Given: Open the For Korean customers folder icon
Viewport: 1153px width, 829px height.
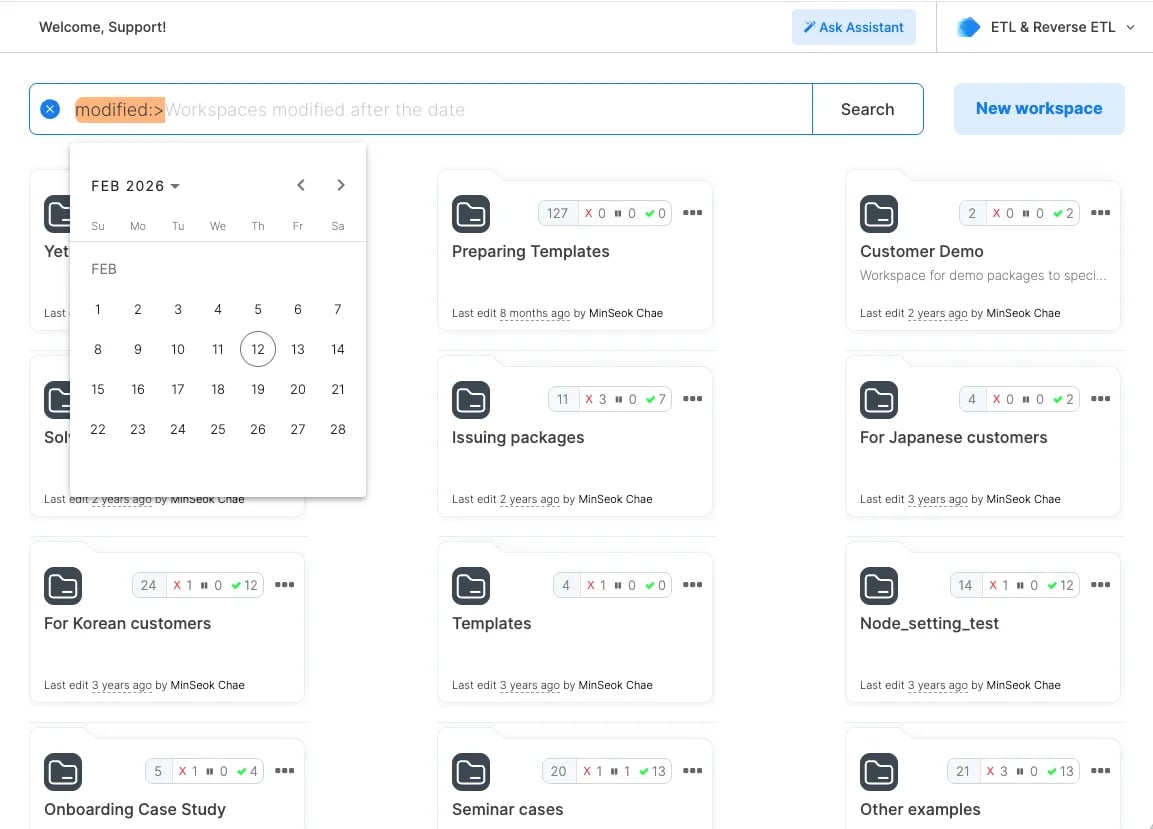Looking at the screenshot, I should coord(63,586).
